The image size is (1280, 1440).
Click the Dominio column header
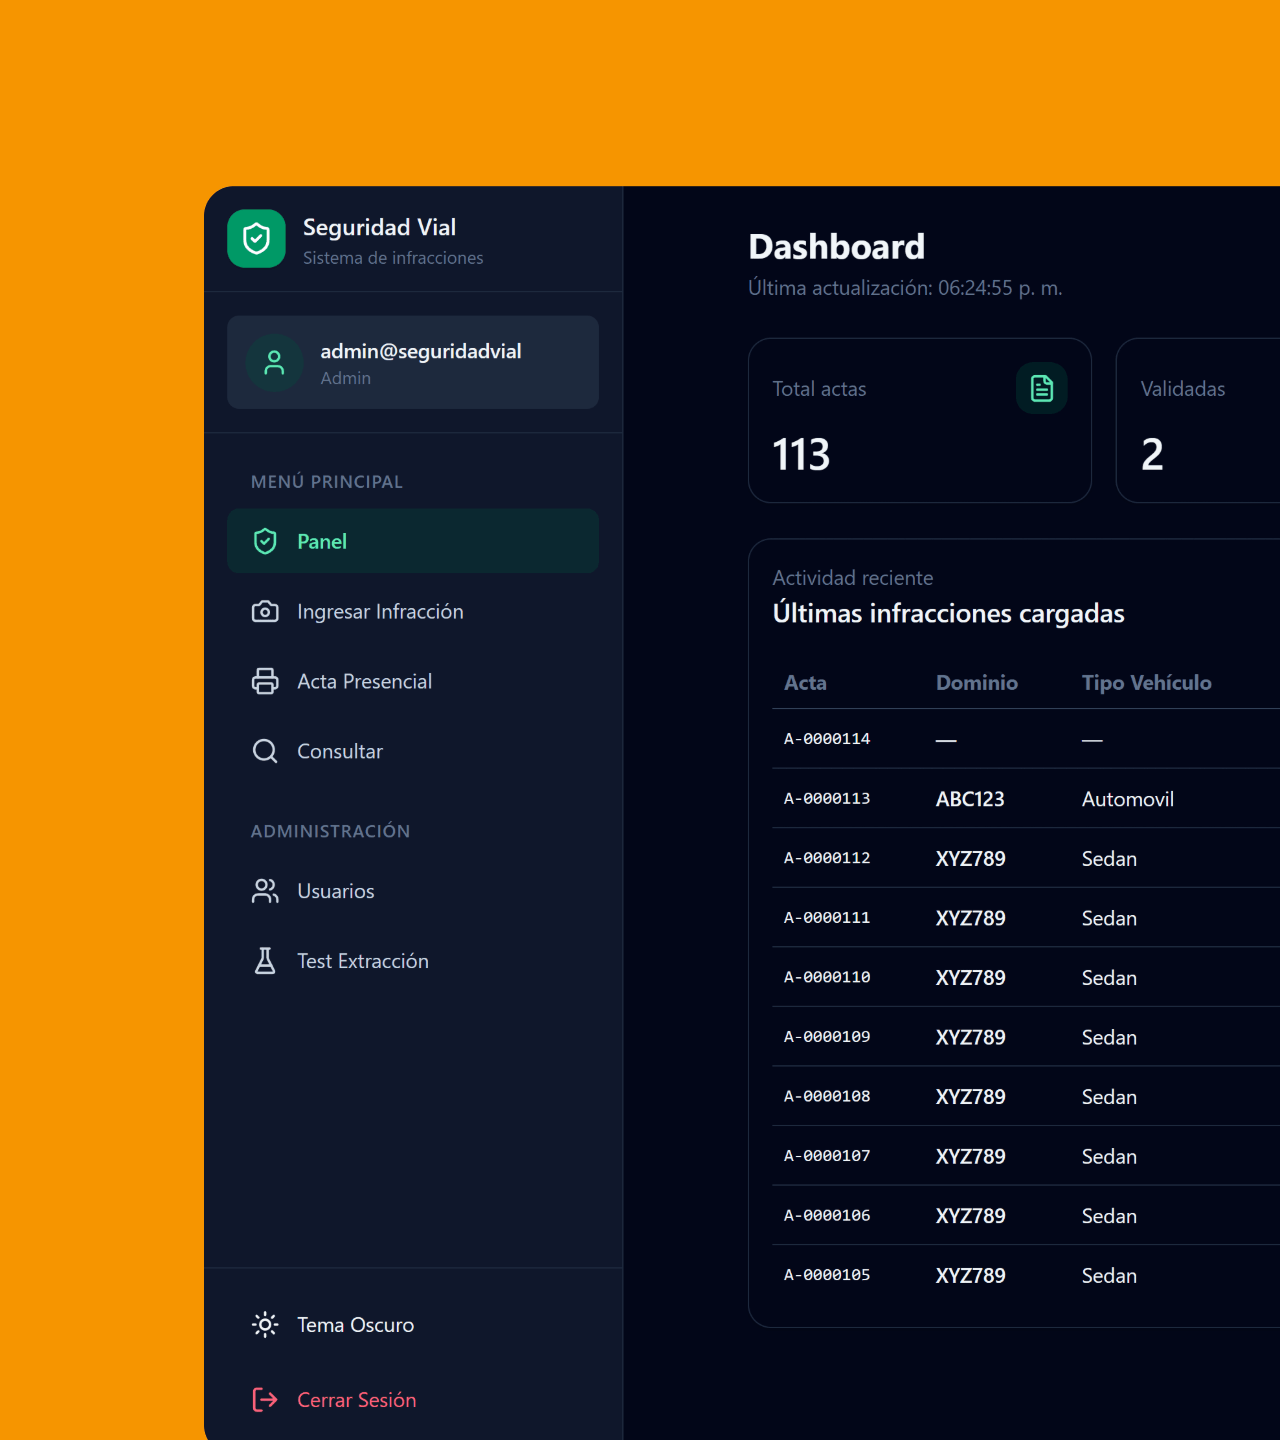pos(976,683)
